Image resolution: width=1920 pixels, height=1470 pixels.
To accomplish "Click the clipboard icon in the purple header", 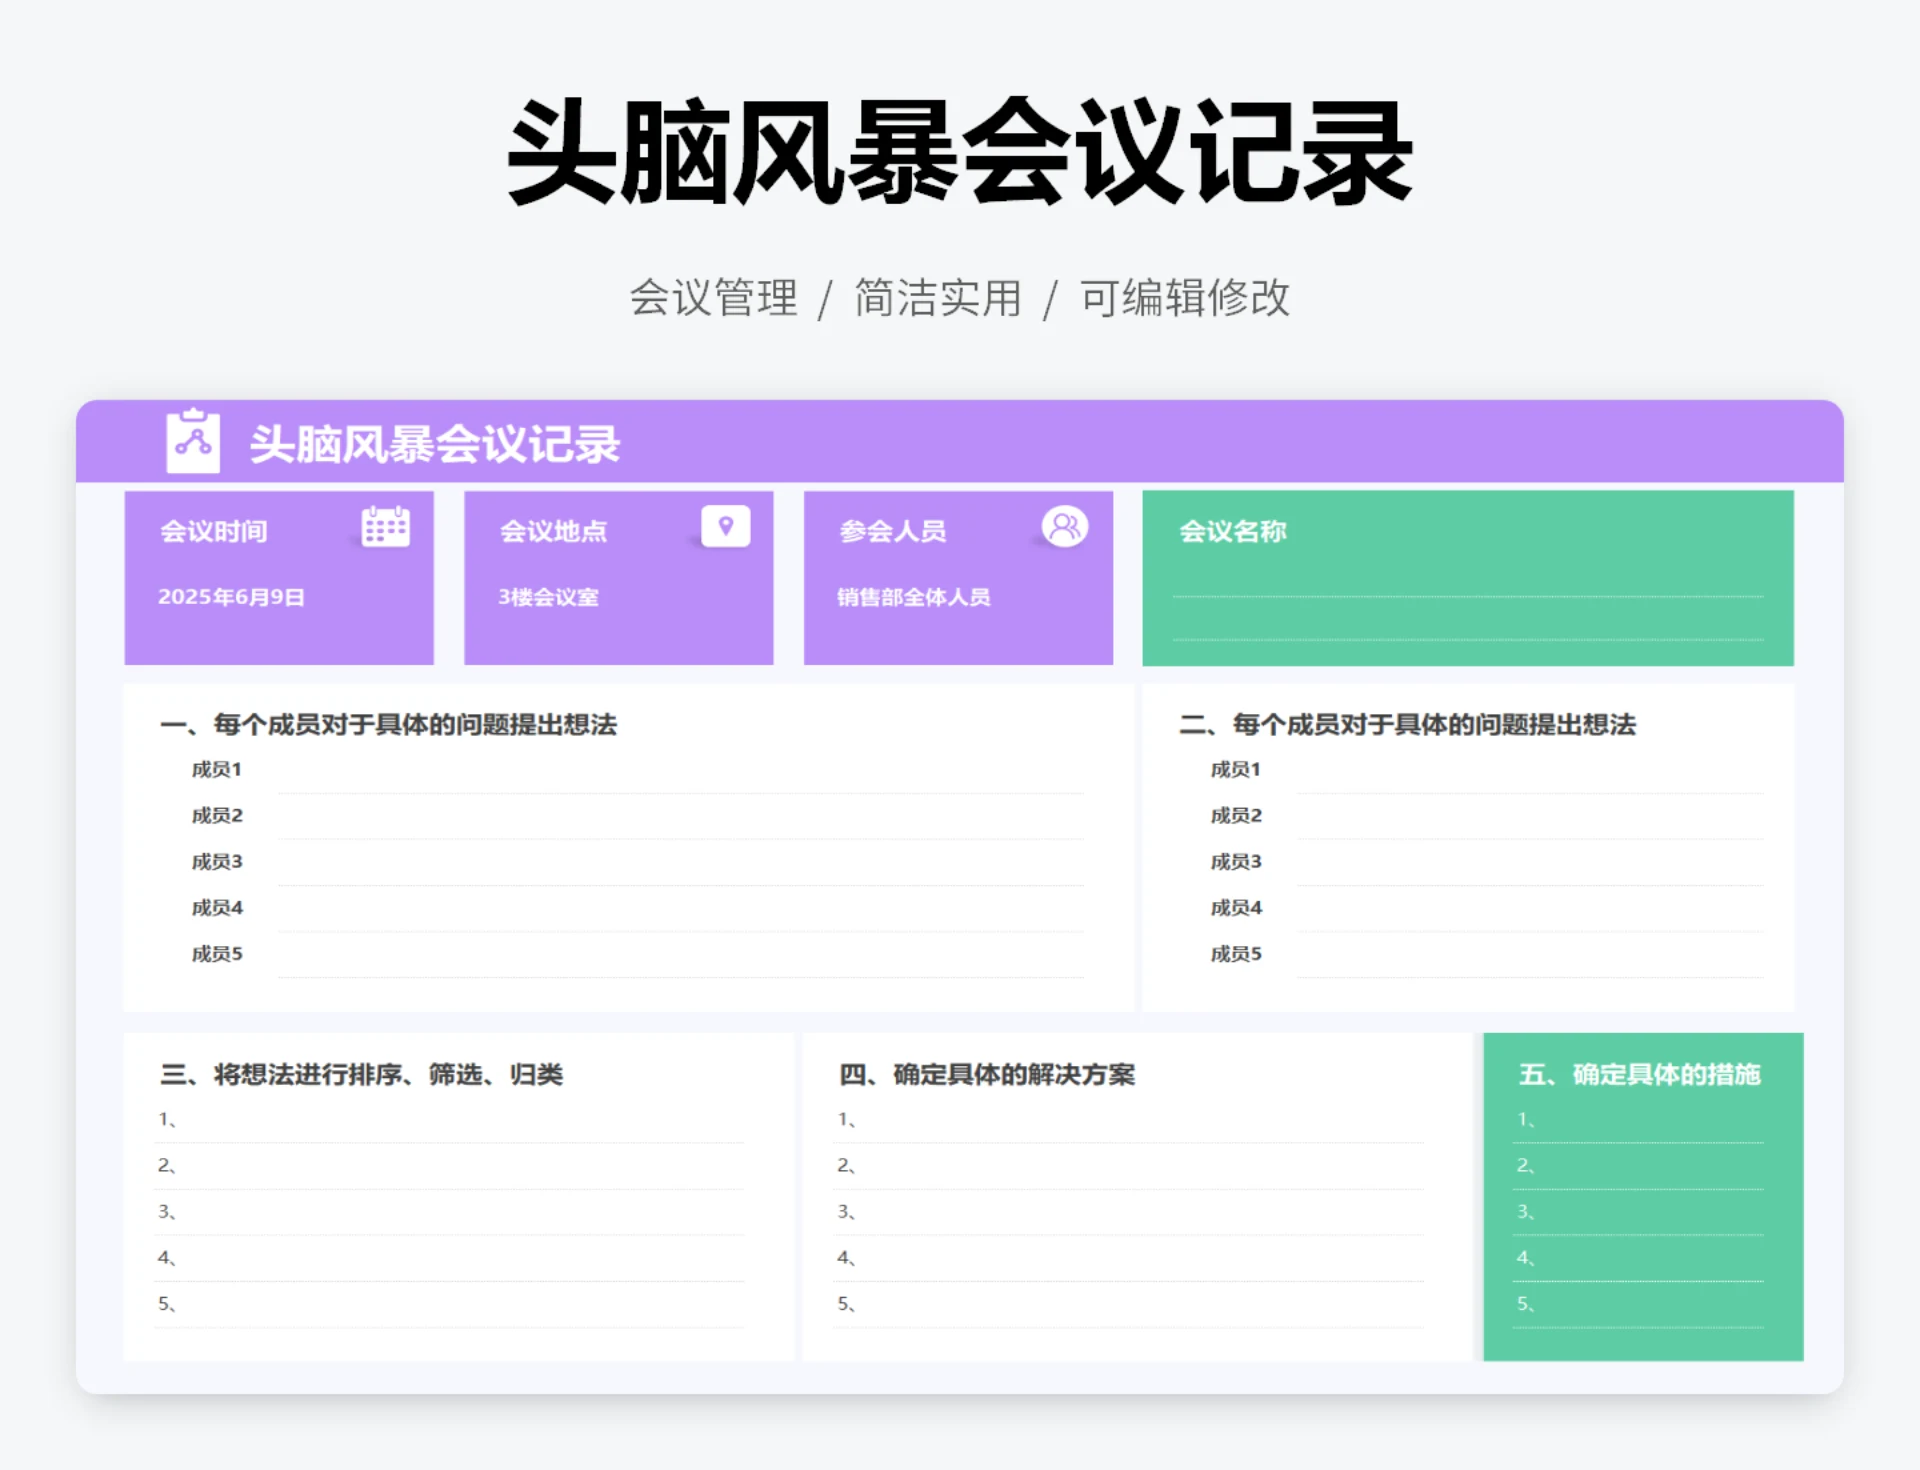I will click(193, 440).
